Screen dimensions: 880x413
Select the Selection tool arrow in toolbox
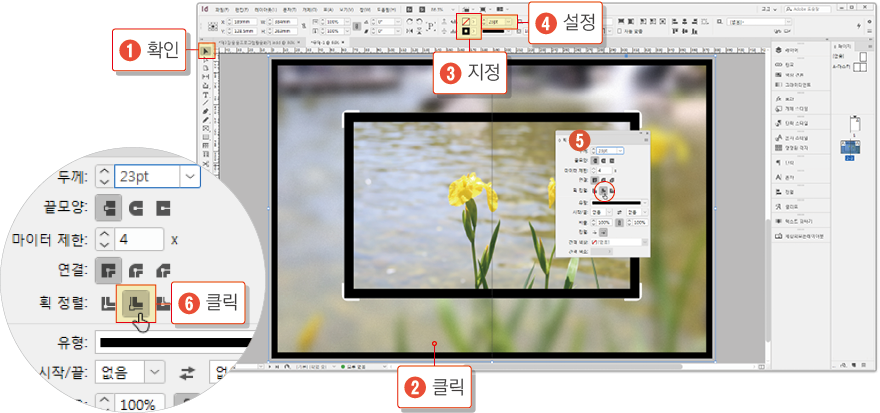(206, 52)
